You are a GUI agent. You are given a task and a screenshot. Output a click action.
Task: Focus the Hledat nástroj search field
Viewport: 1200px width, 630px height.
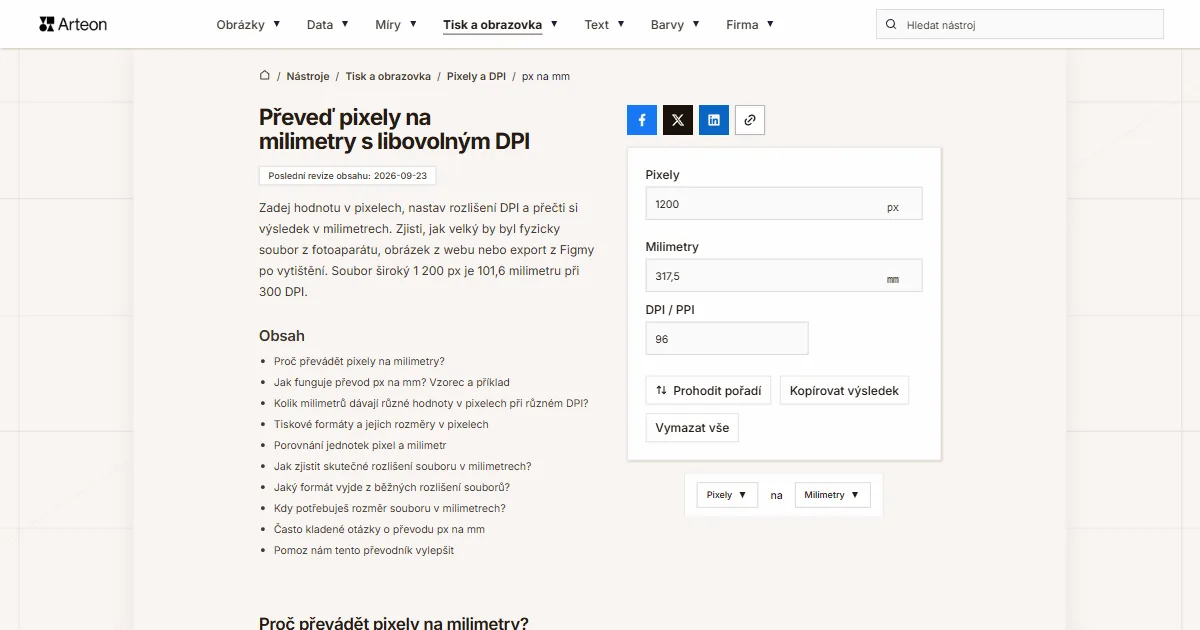[x=1020, y=24]
